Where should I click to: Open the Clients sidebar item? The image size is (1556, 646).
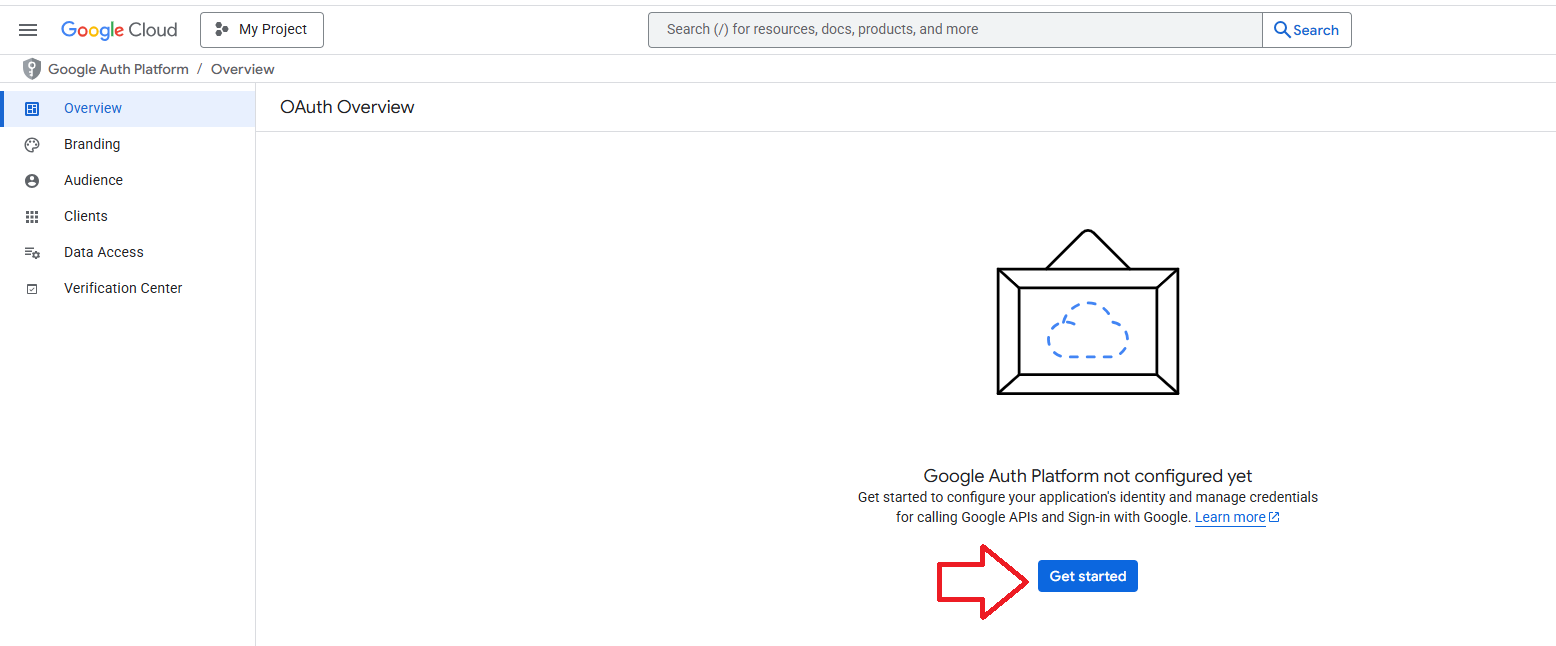(128, 216)
